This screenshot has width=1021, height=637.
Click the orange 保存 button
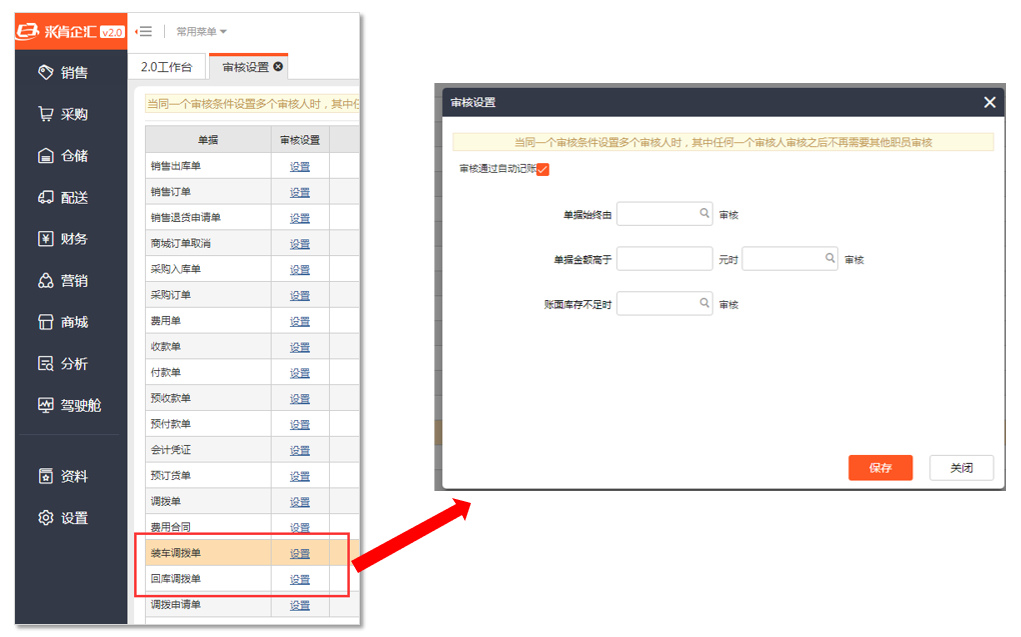880,468
